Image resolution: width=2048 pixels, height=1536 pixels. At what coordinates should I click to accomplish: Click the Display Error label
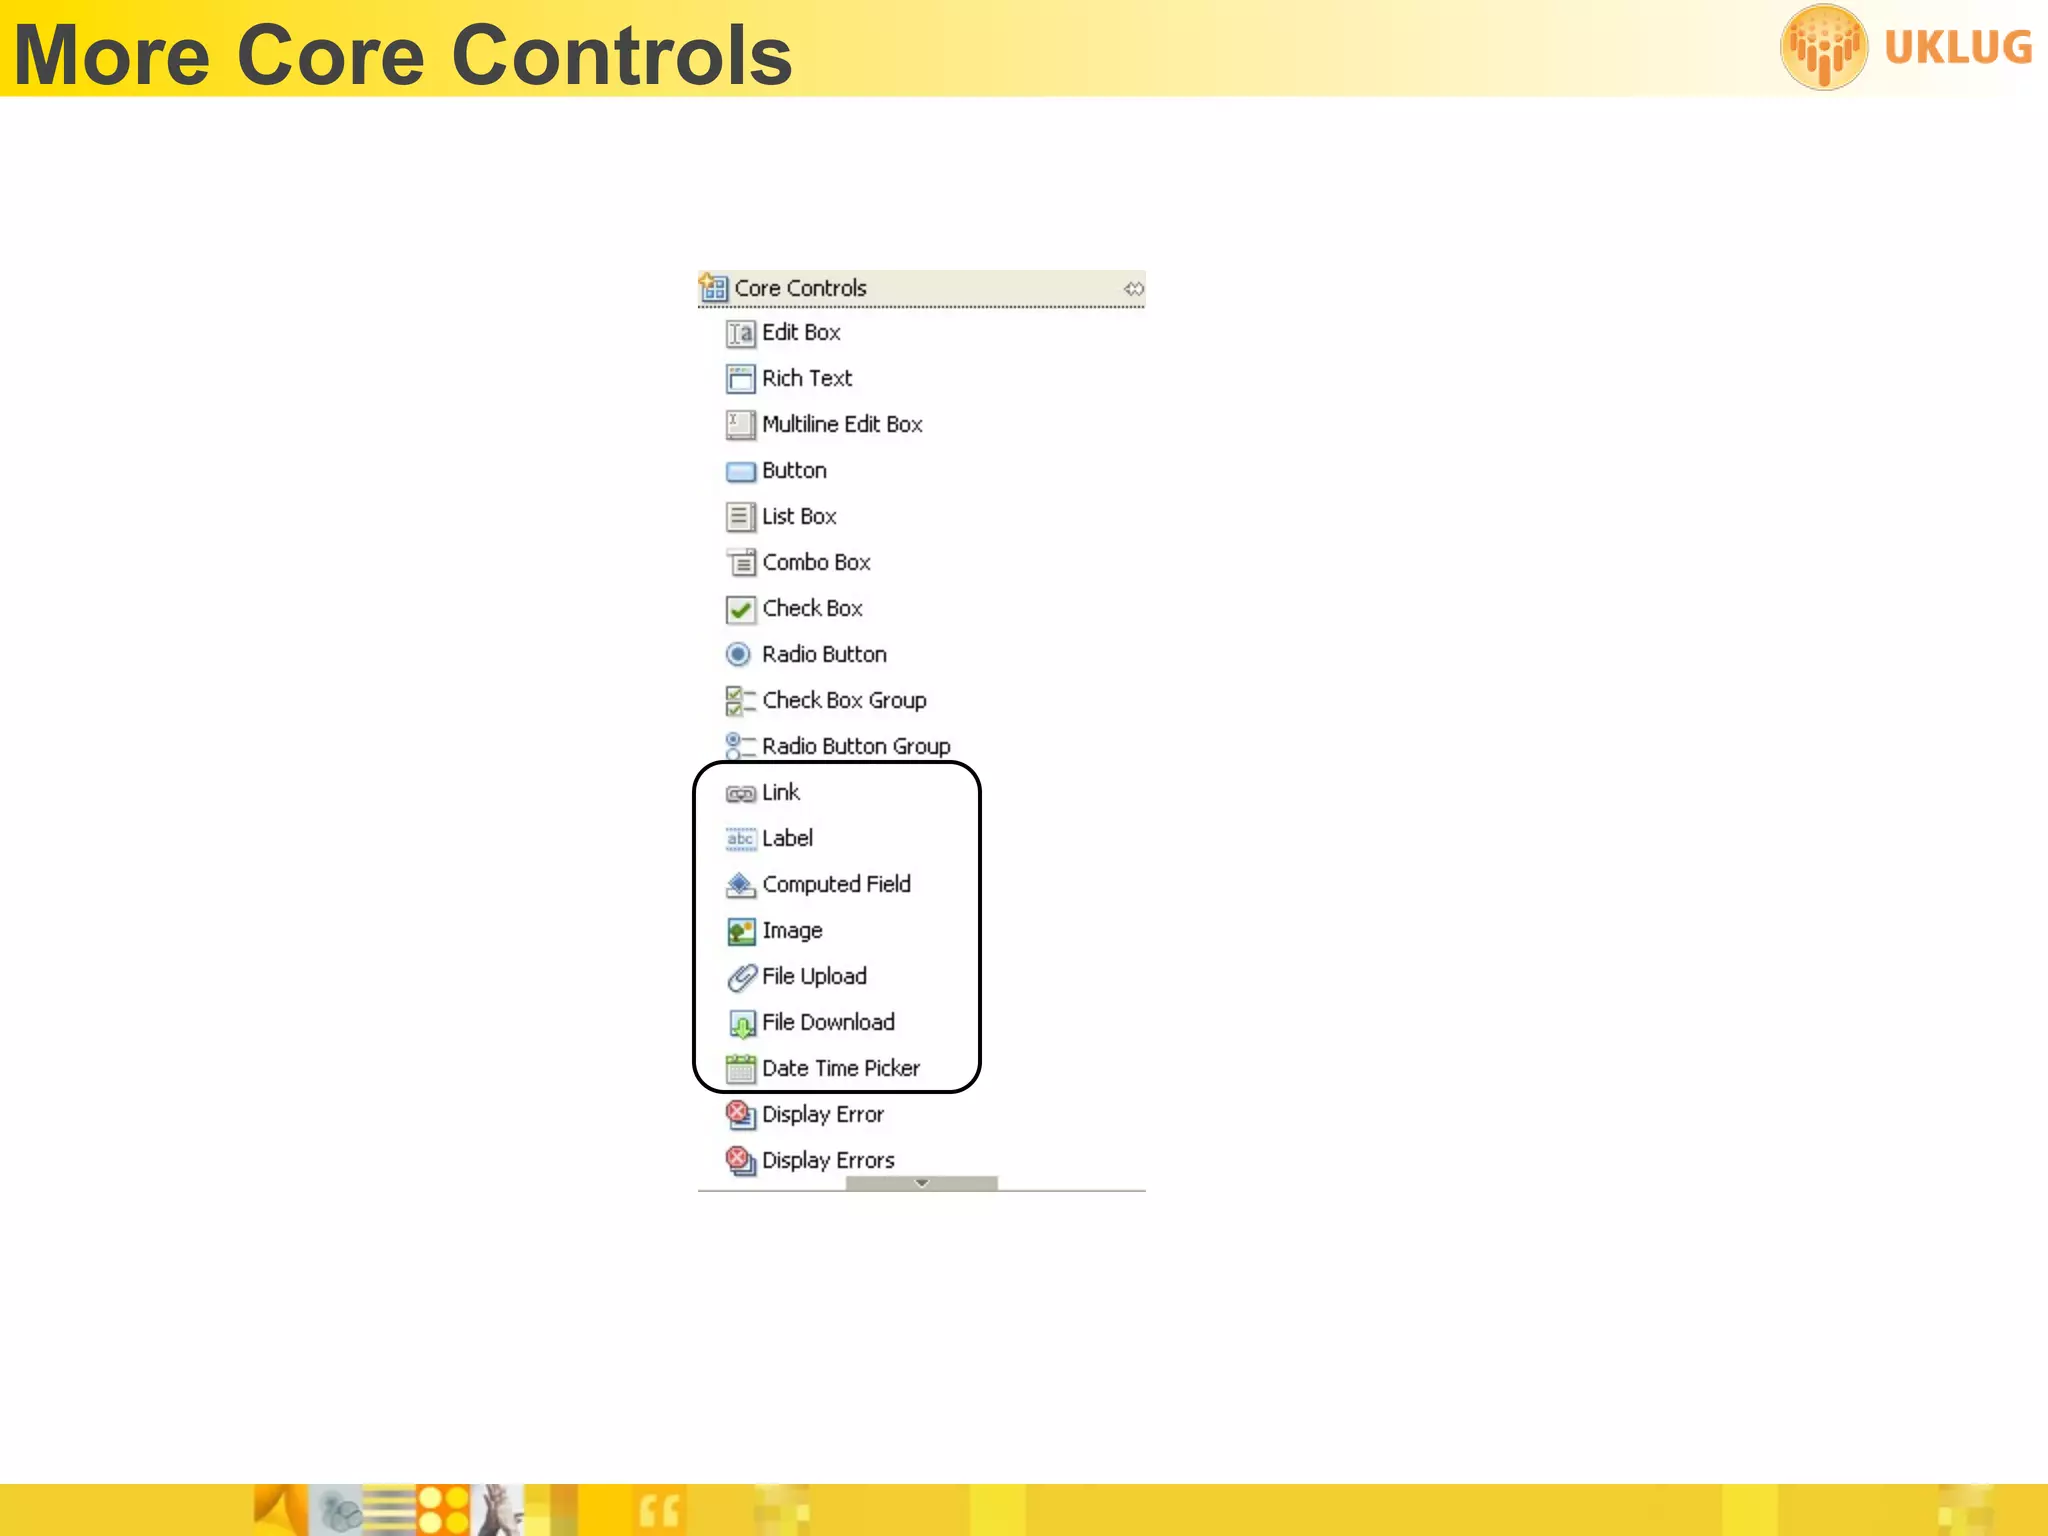pyautogui.click(x=823, y=1115)
